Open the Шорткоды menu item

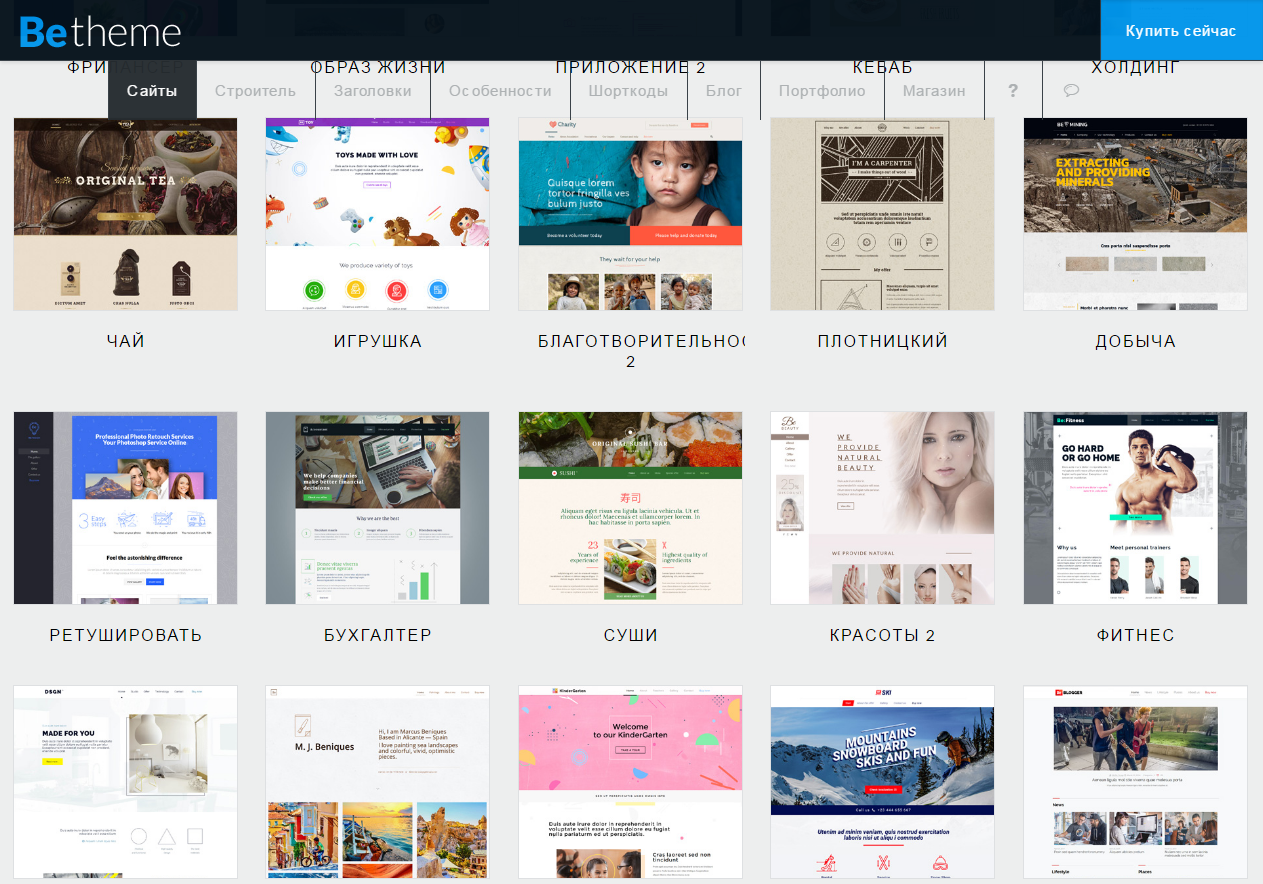[628, 91]
